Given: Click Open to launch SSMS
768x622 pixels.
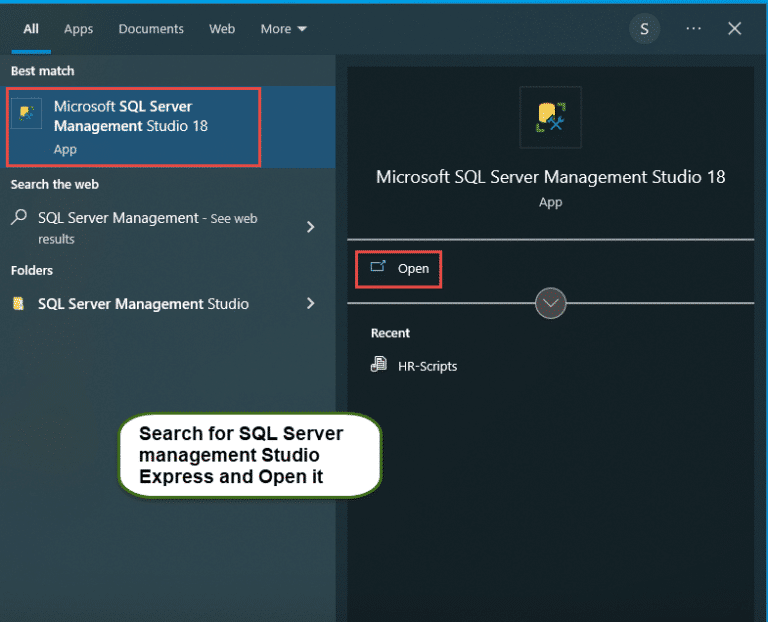Looking at the screenshot, I should click(x=398, y=269).
